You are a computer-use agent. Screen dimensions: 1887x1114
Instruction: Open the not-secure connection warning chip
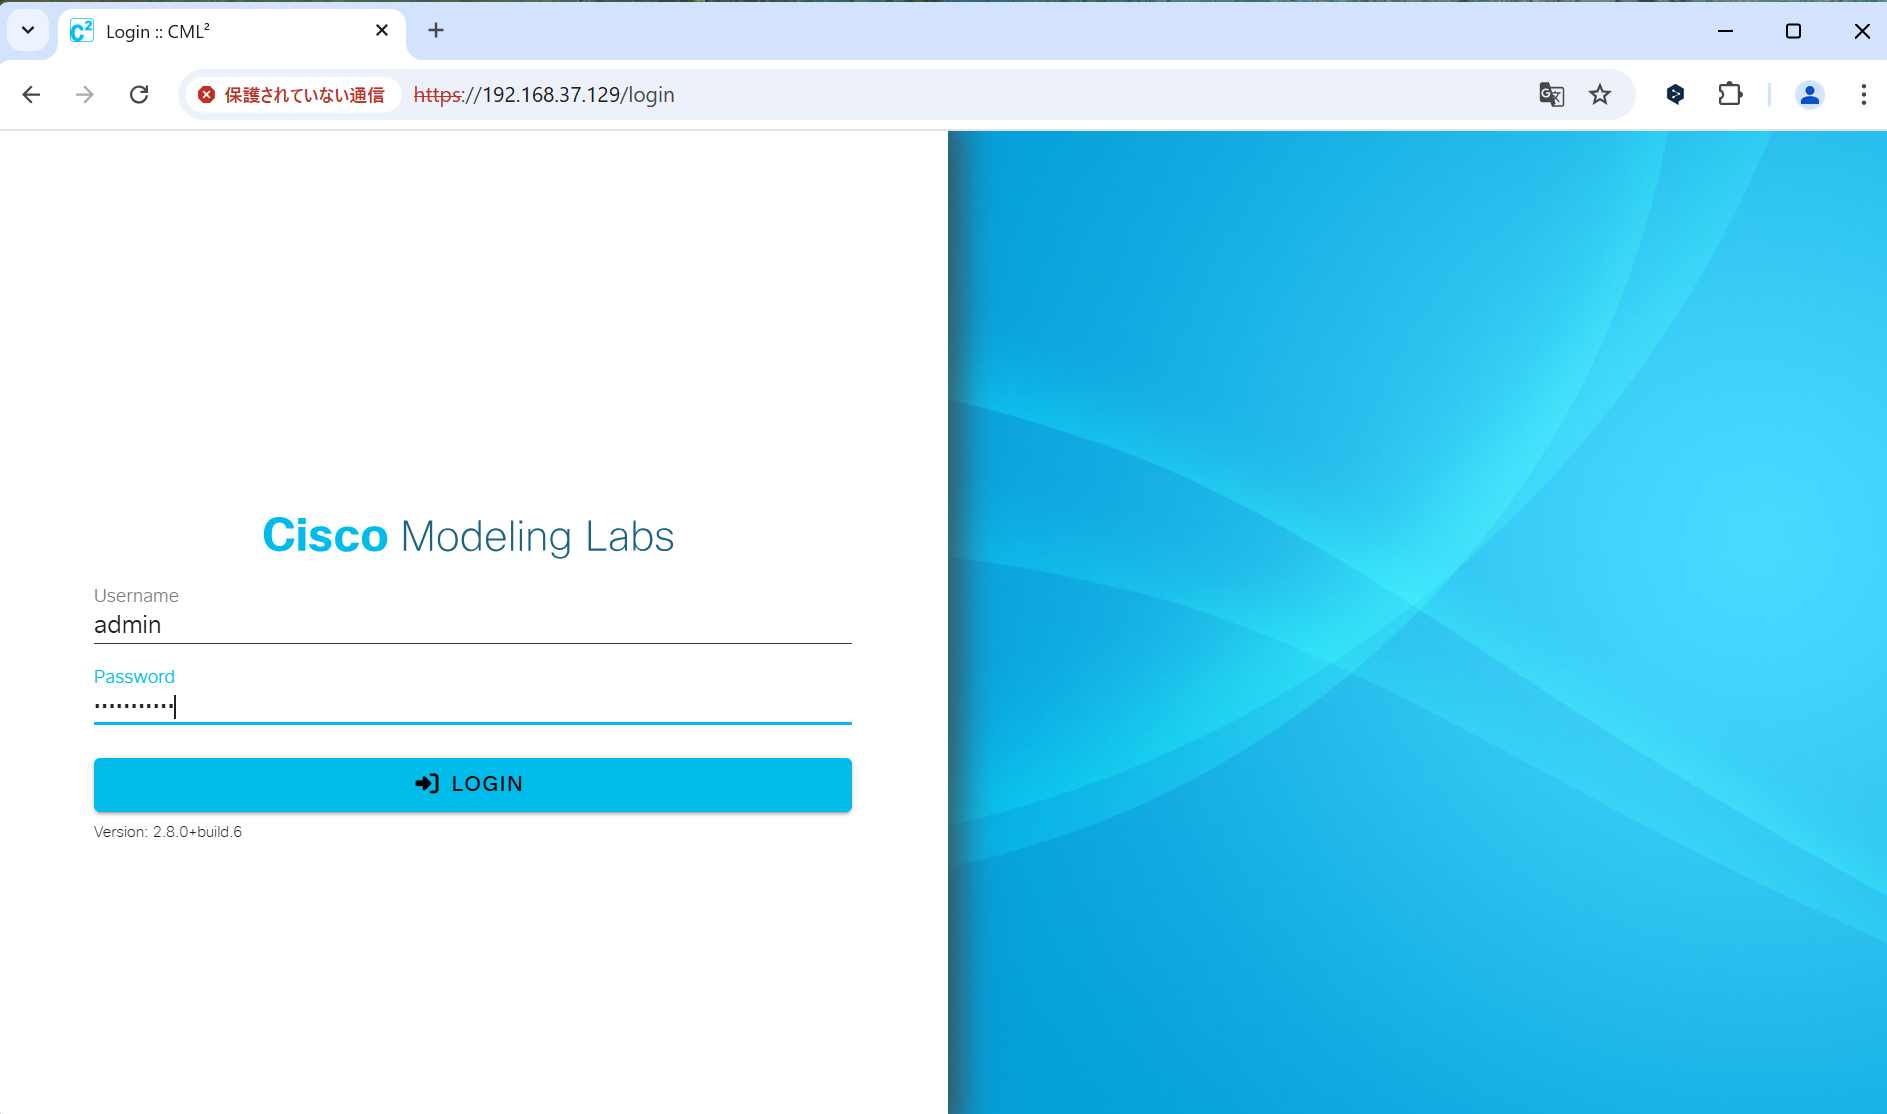click(292, 95)
